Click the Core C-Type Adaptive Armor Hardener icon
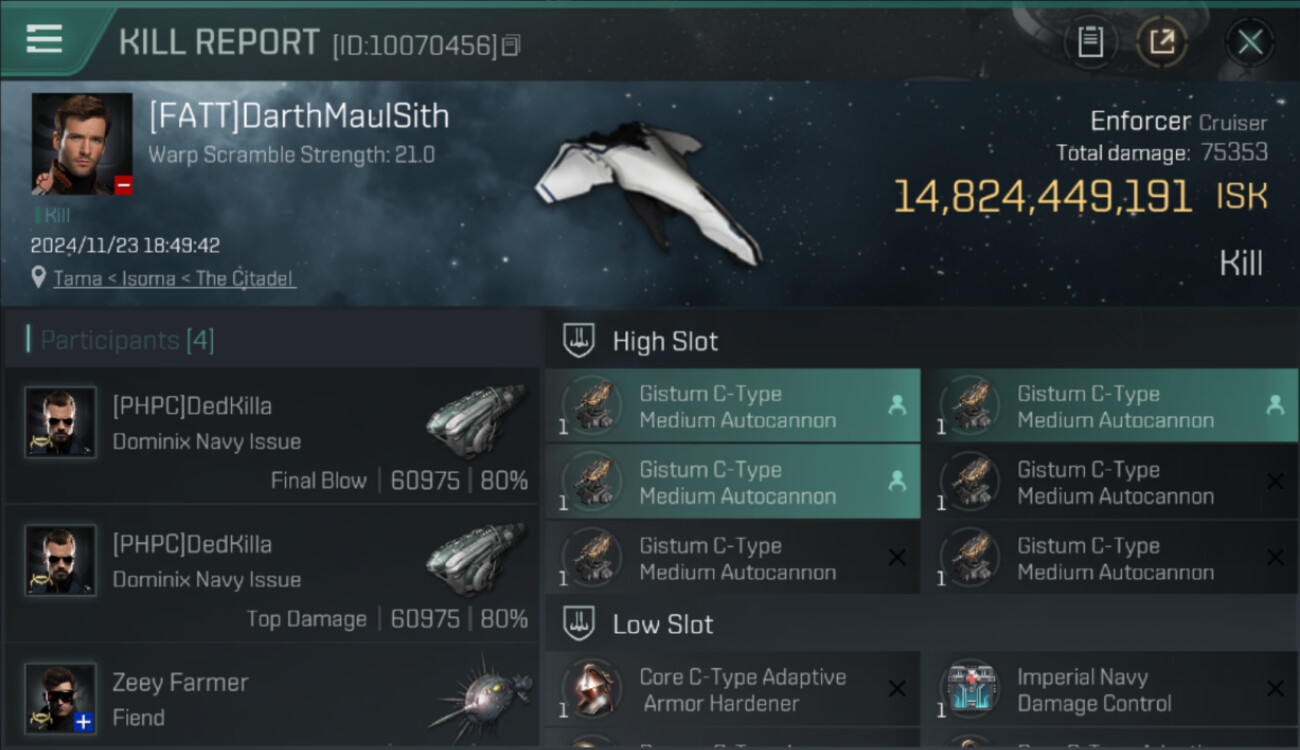Image resolution: width=1300 pixels, height=750 pixels. coord(591,689)
